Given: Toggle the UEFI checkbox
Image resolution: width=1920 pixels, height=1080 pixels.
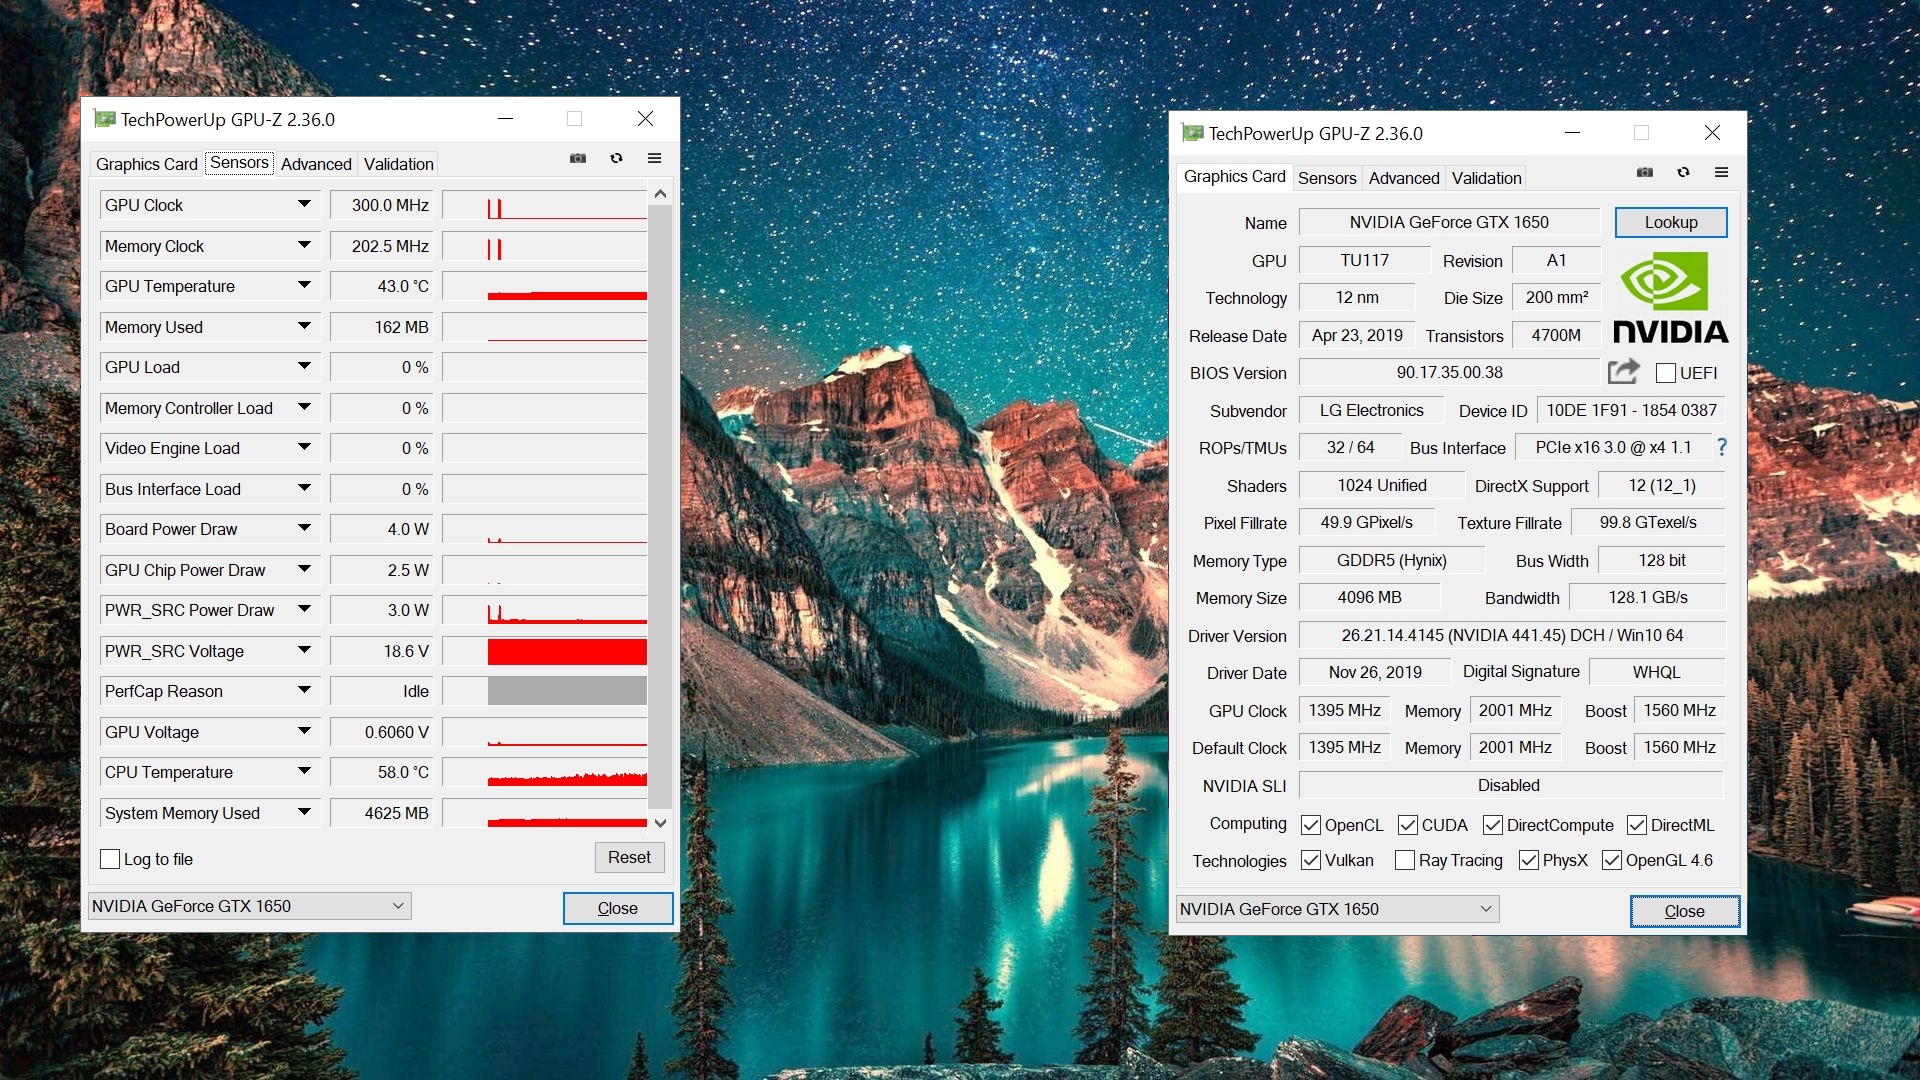Looking at the screenshot, I should coord(1665,373).
